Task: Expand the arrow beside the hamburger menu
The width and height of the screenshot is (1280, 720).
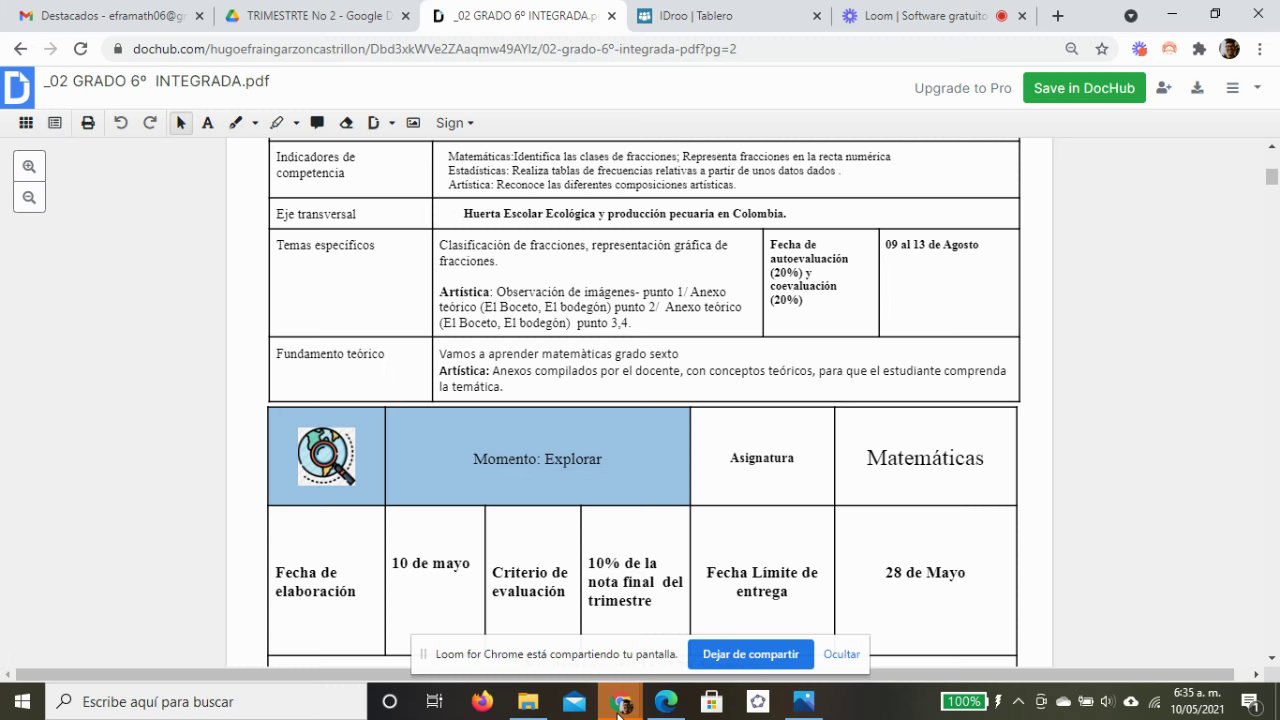Action: (1257, 88)
